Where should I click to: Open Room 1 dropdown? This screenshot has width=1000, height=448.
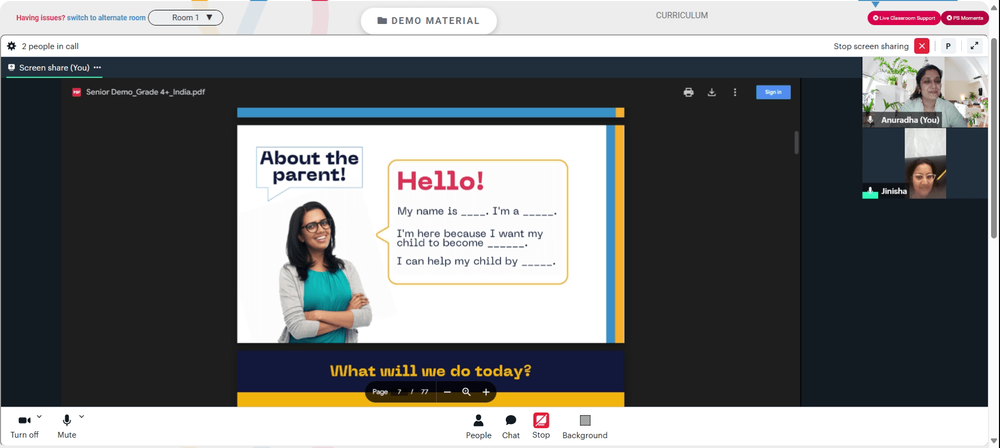click(x=186, y=18)
